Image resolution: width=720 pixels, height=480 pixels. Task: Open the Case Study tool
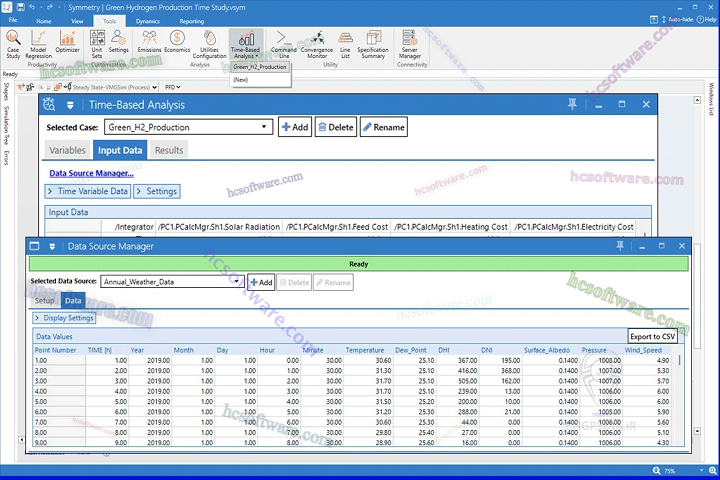coord(13,44)
